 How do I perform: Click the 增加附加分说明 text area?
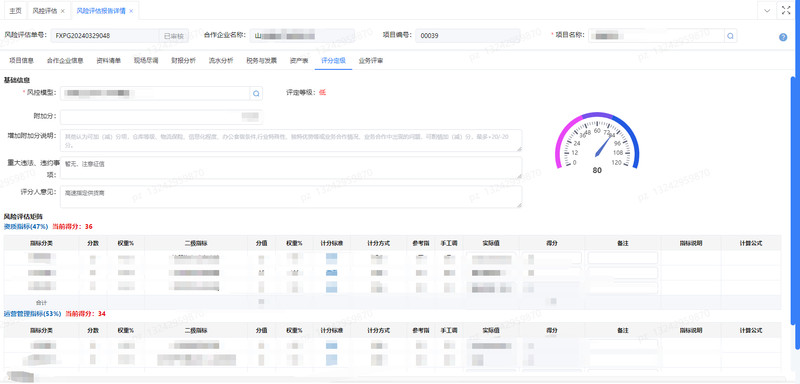[x=291, y=141]
